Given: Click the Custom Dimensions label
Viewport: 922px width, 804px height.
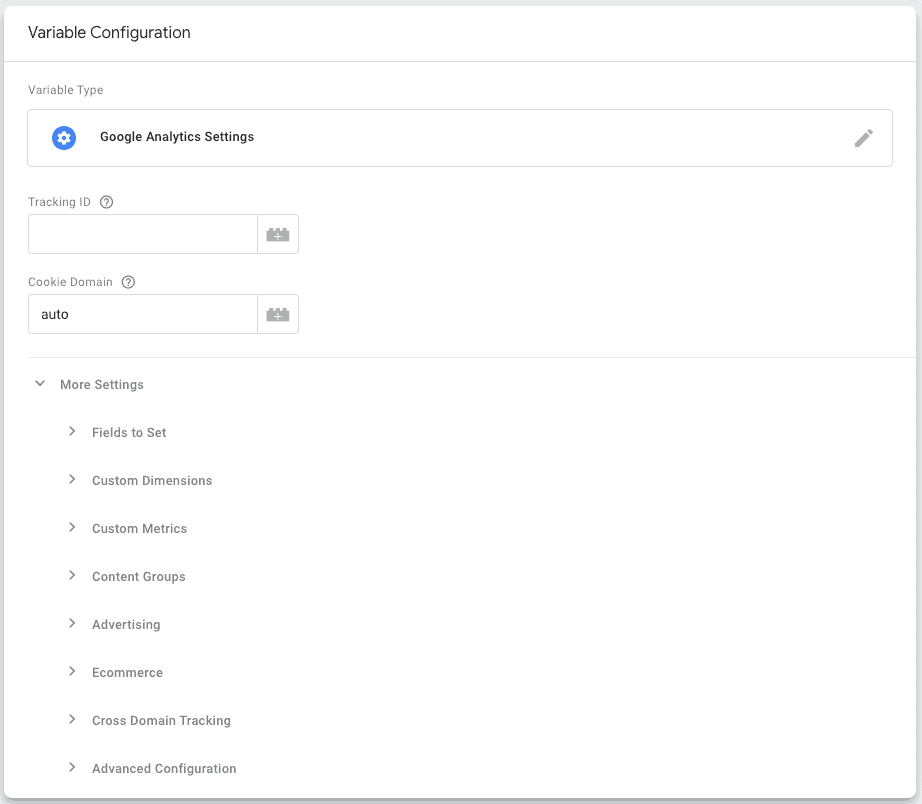Looking at the screenshot, I should (x=152, y=481).
